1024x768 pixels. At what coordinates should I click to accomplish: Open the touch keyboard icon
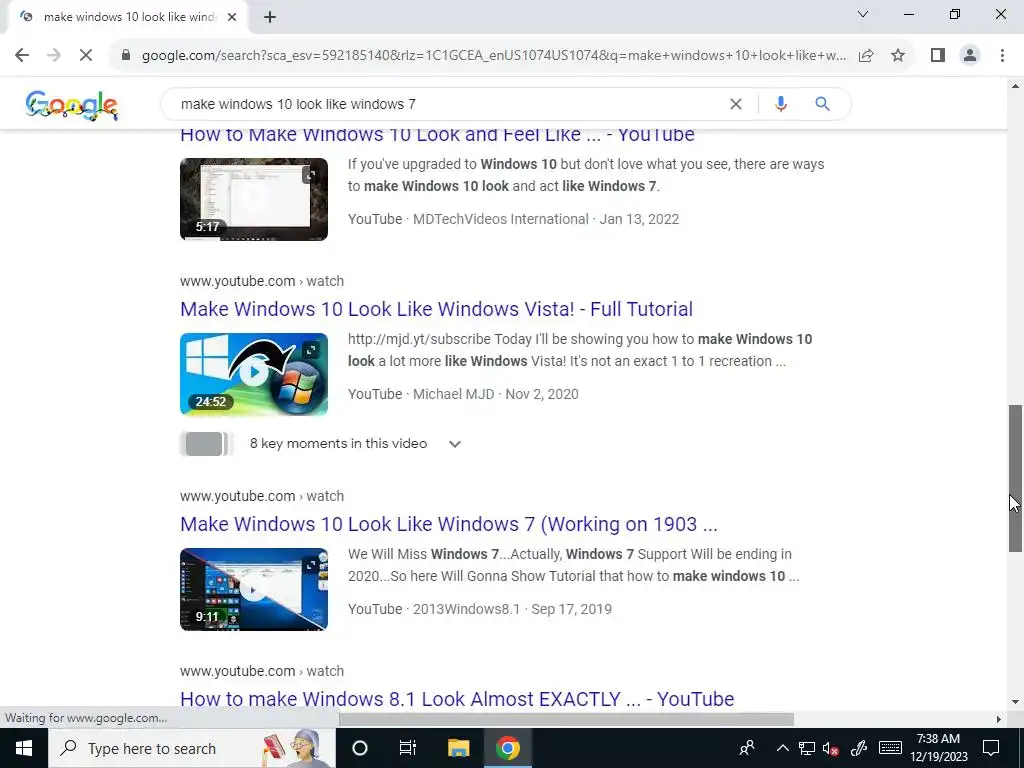pos(890,748)
